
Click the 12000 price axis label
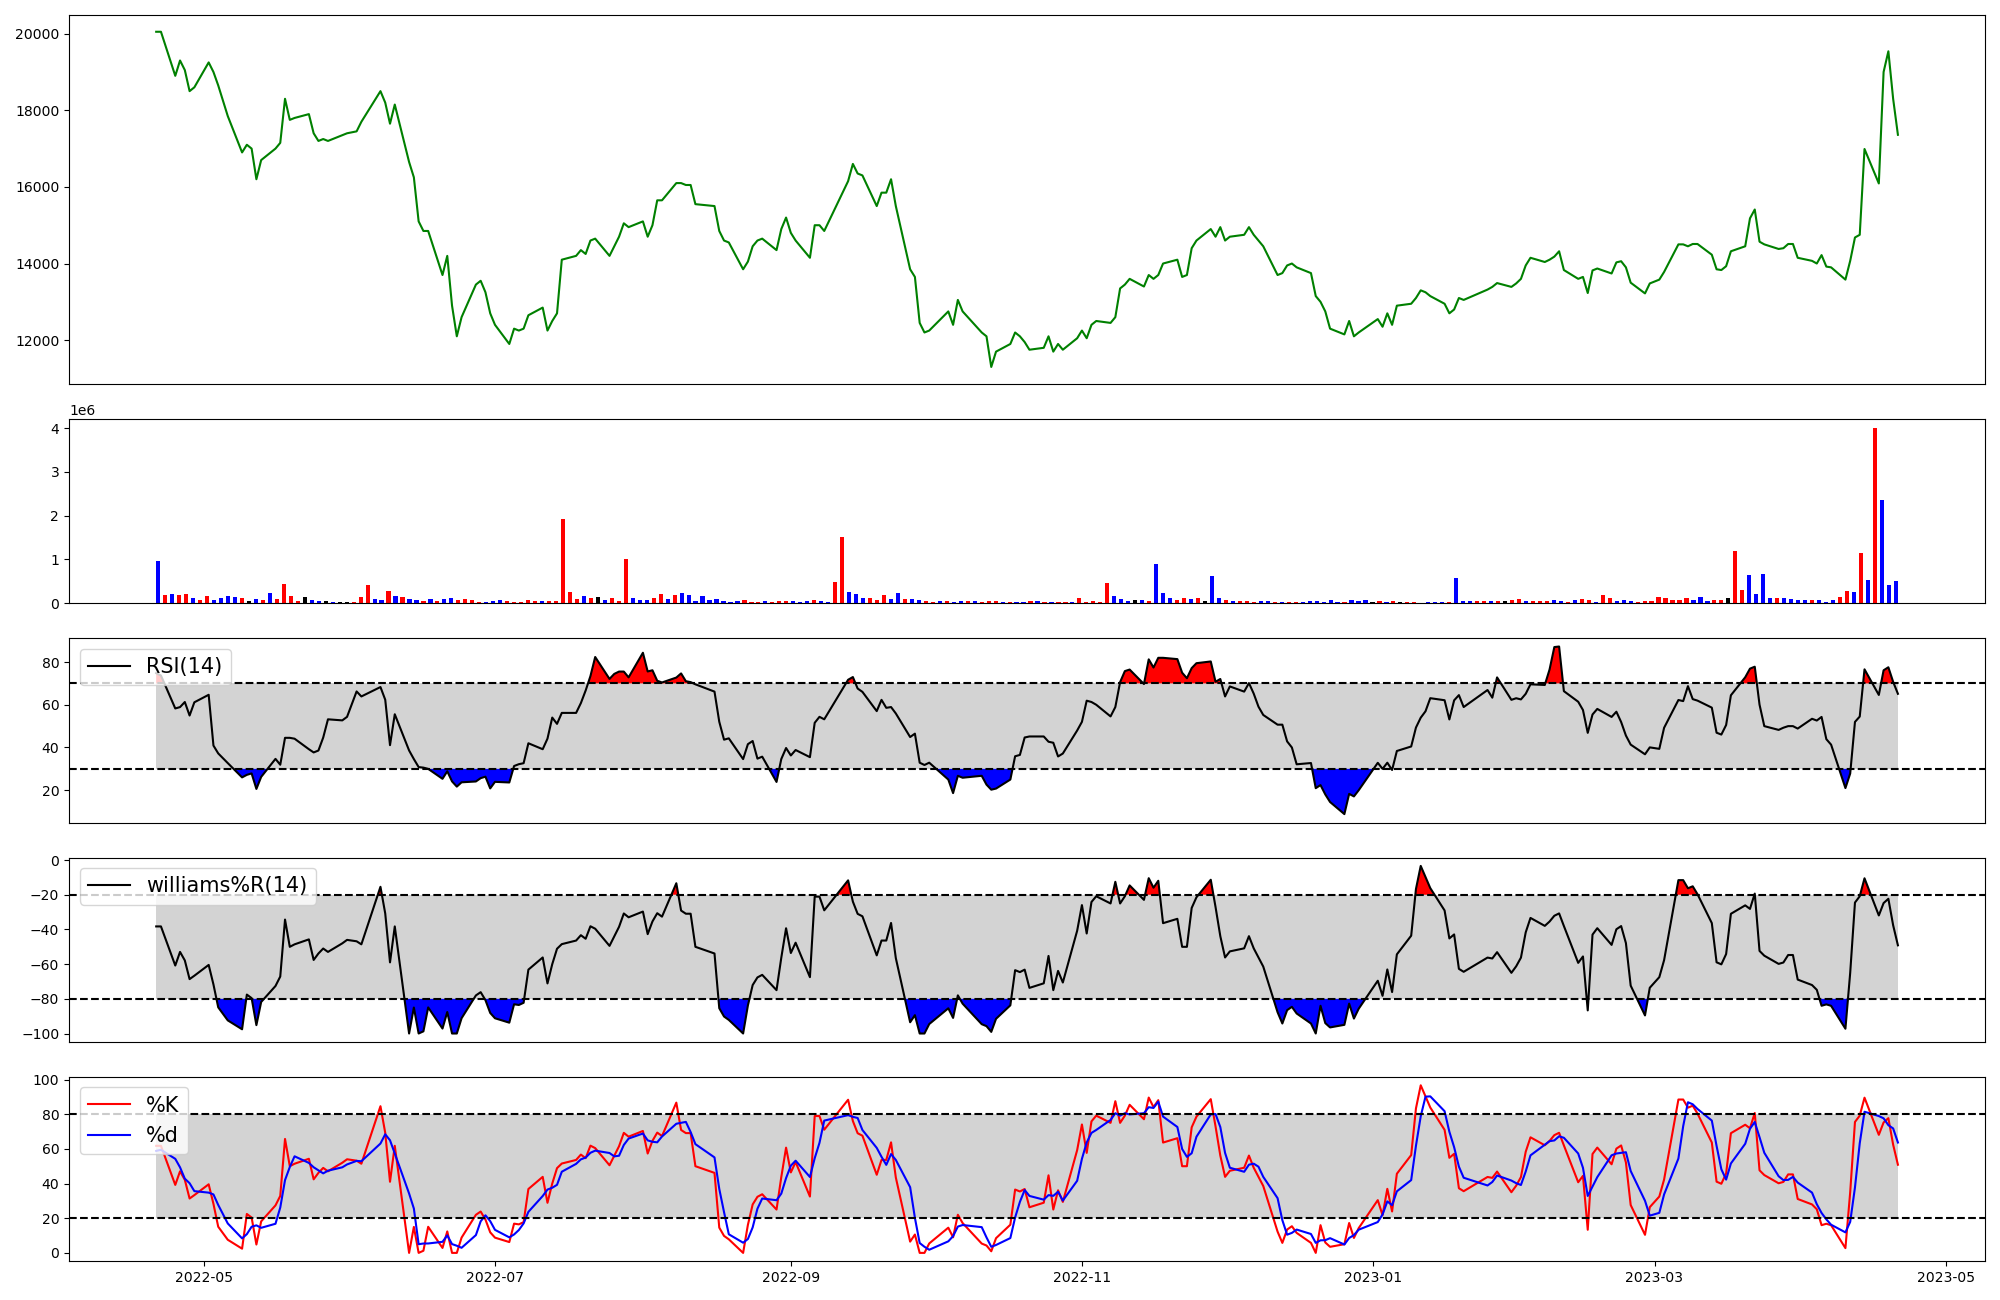click(37, 341)
